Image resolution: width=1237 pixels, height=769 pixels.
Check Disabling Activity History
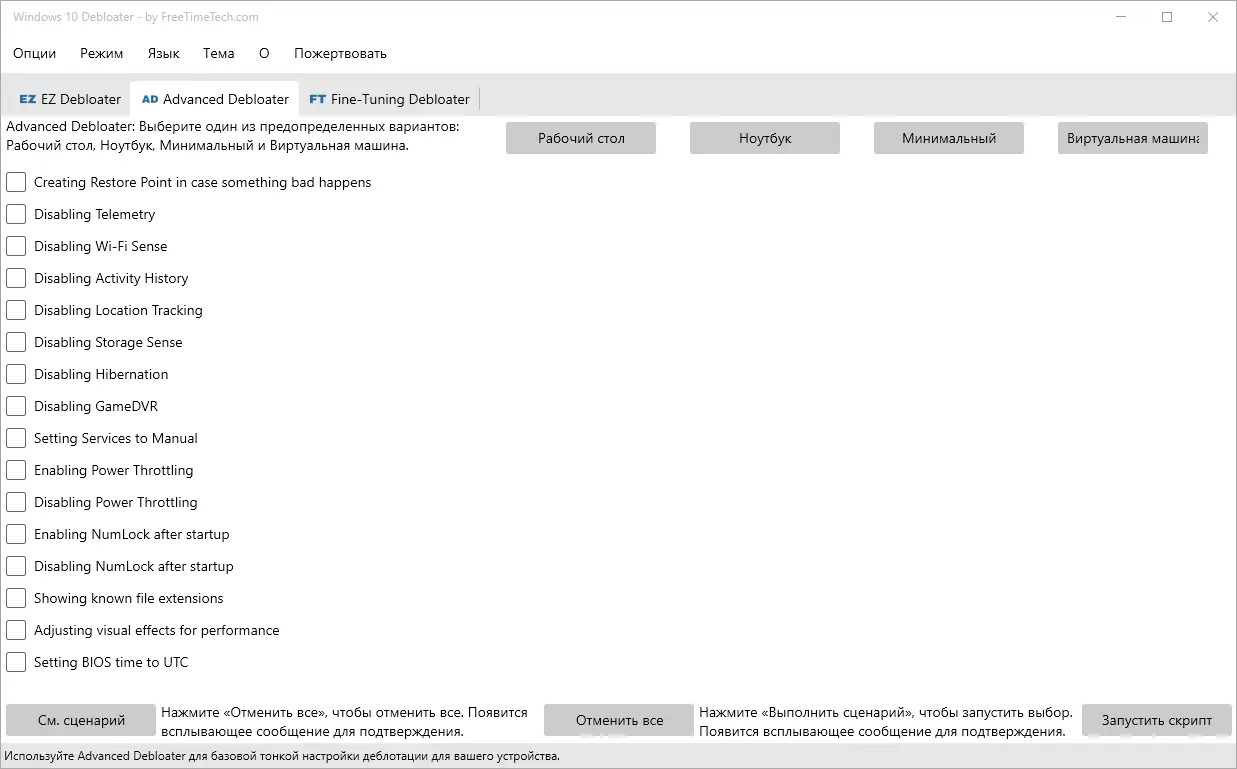pos(16,278)
